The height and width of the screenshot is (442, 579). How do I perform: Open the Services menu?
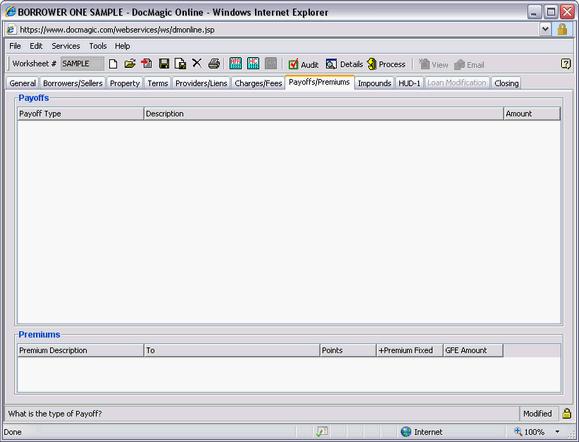(x=66, y=46)
